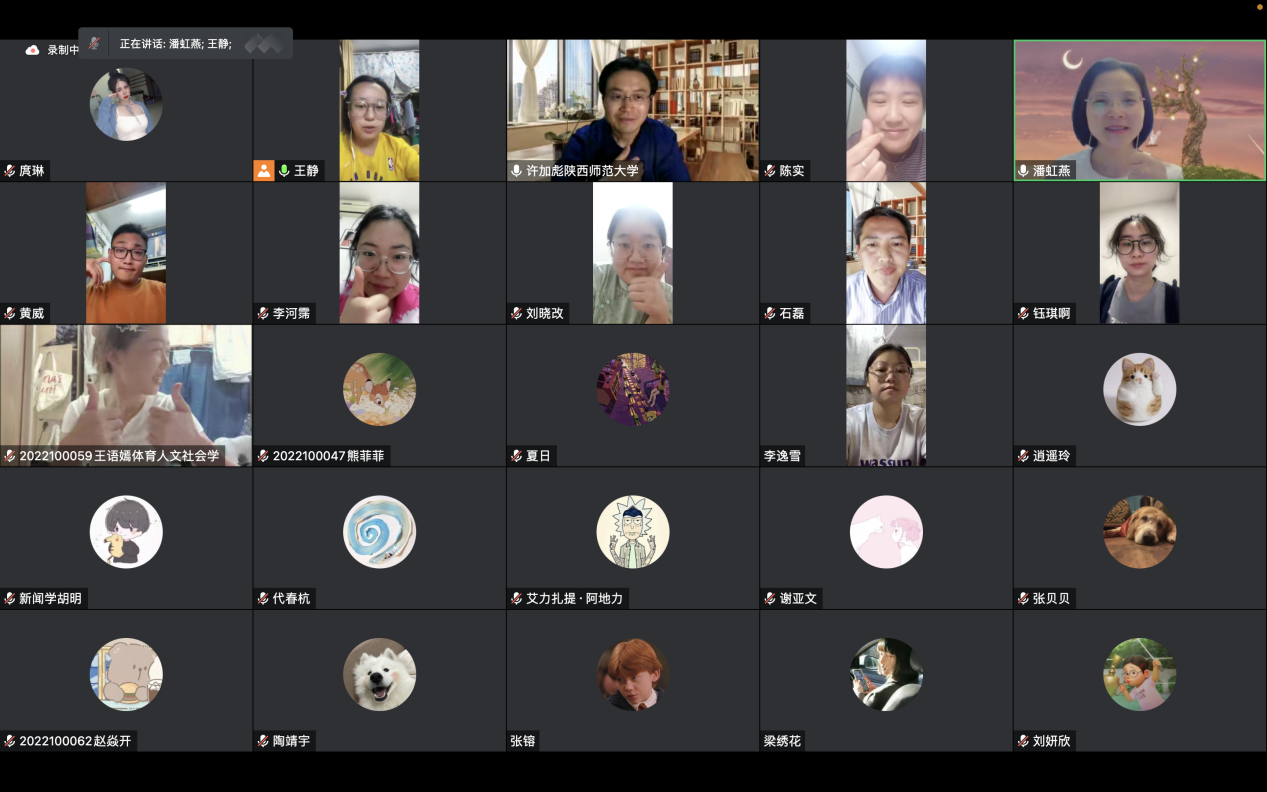Click mic icon beside 许加彪陕西师范大学
Screen dimensions: 1267x792
point(517,171)
